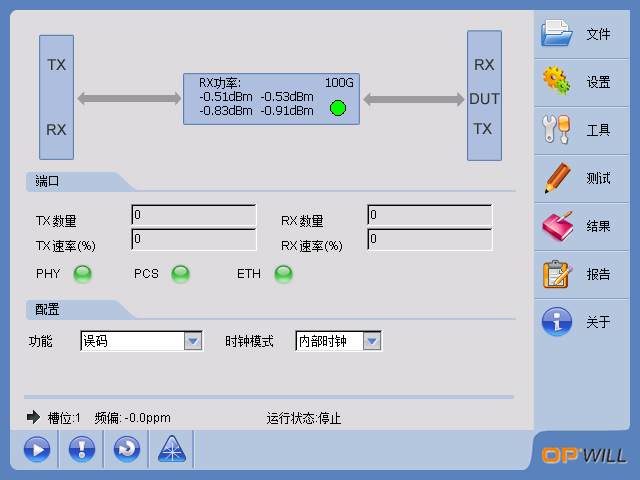Click the -0.91dBm power value
Image resolution: width=640 pixels, height=480 pixels.
287,111
